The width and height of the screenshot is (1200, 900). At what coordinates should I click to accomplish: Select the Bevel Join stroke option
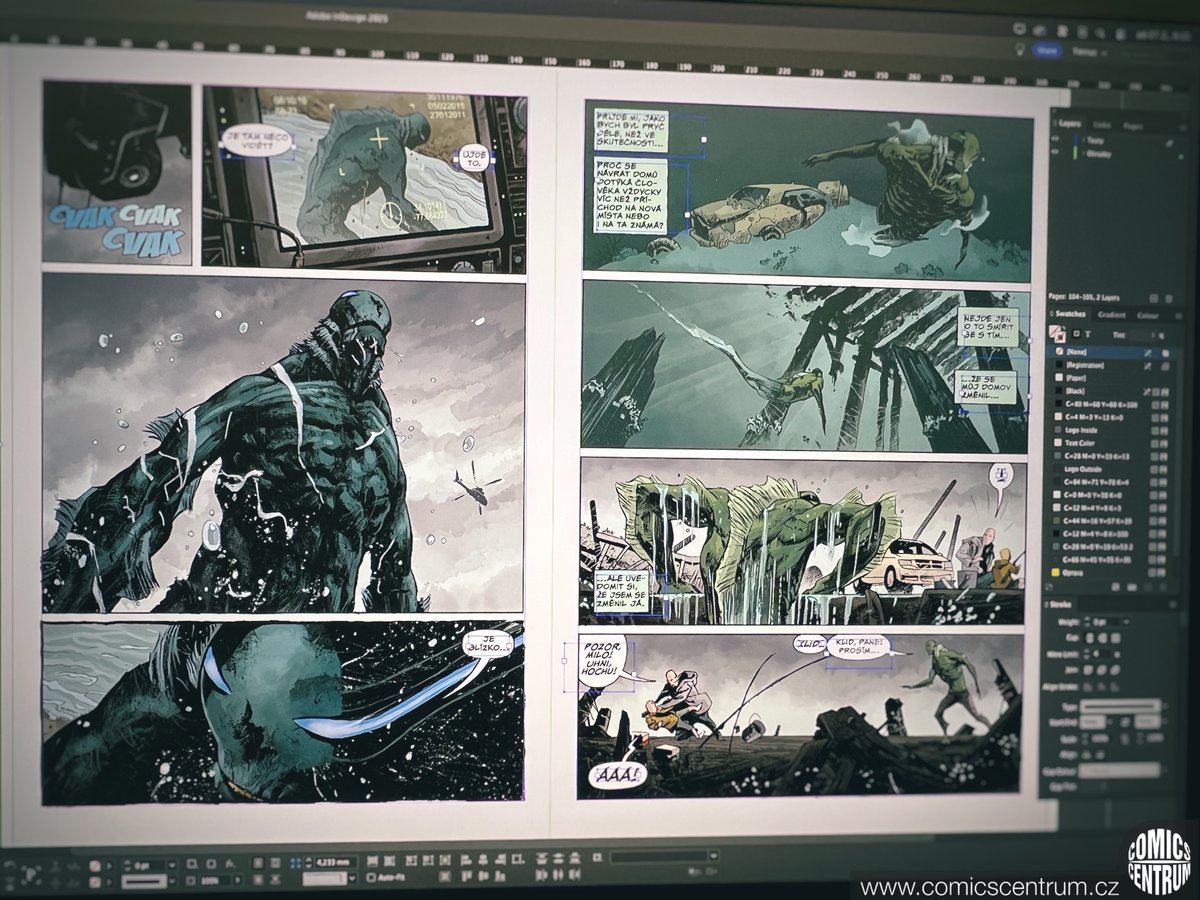[x=1115, y=670]
